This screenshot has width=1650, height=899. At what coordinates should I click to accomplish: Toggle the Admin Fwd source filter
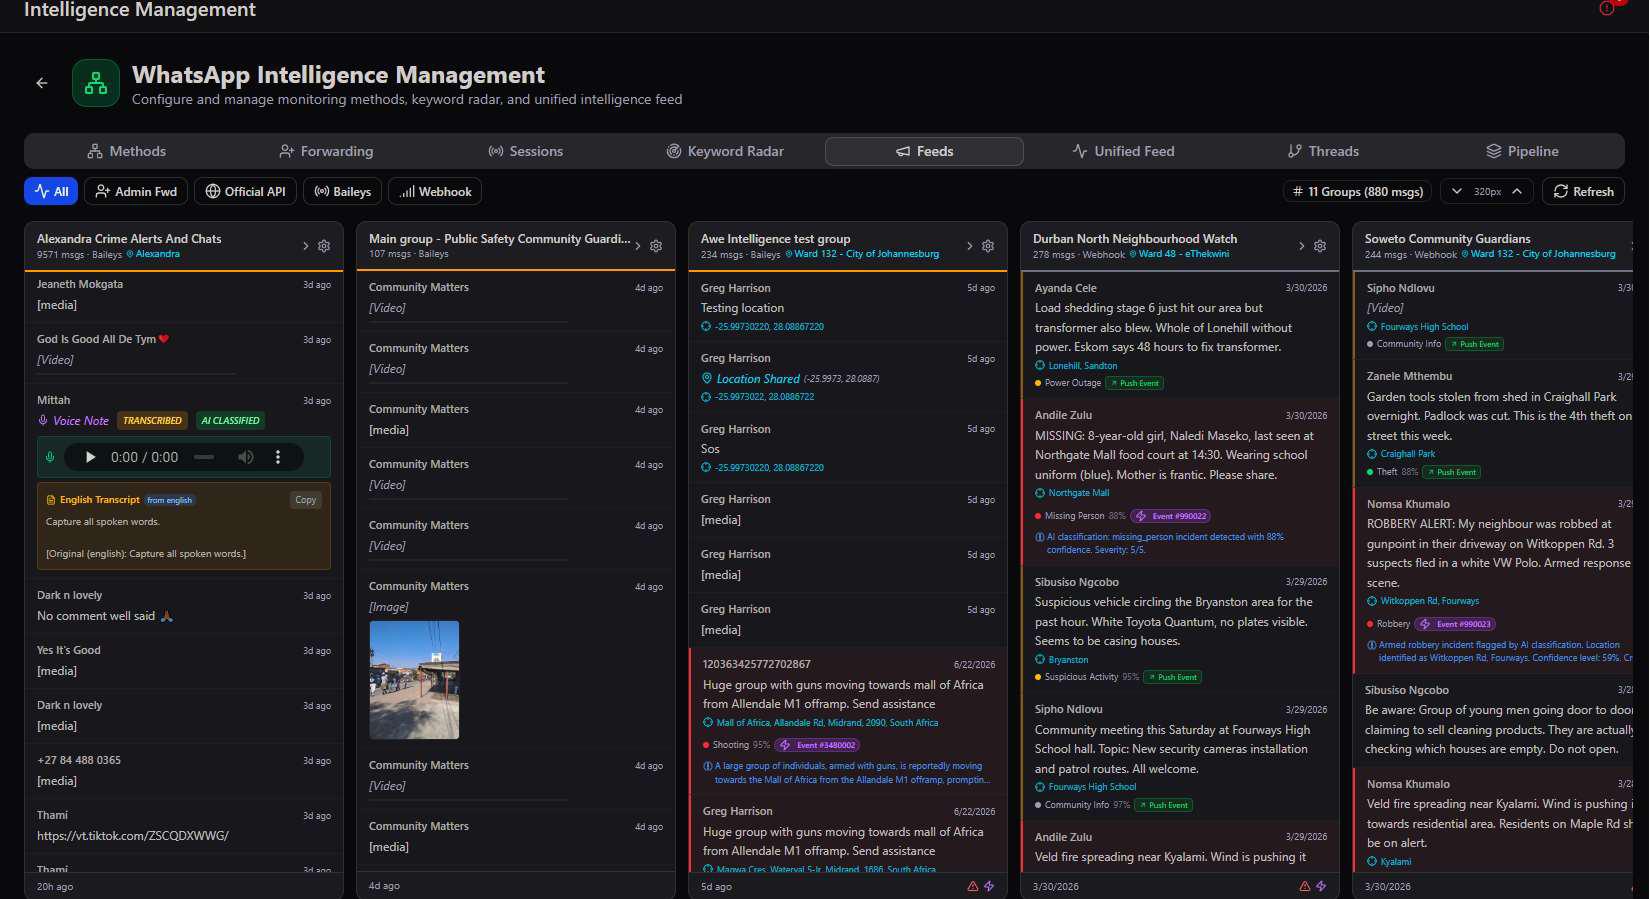[136, 191]
